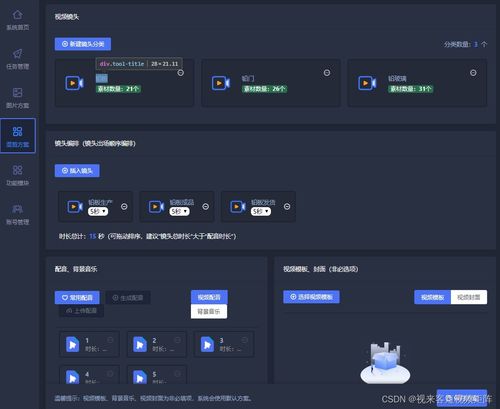Switch to 视频封面 tab
This screenshot has height=409, width=500.
pyautogui.click(x=469, y=297)
